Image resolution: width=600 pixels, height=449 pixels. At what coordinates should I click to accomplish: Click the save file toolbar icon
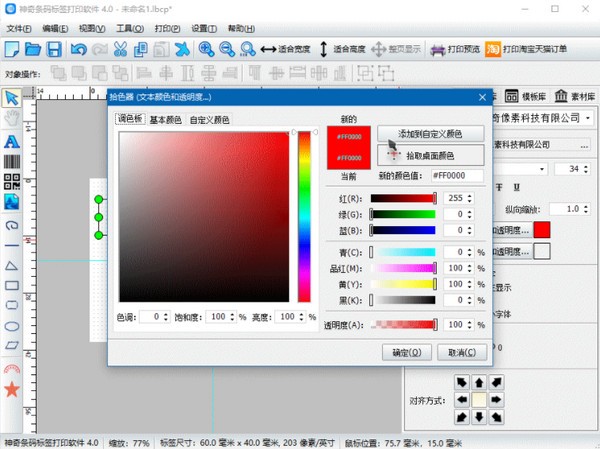[x=56, y=49]
